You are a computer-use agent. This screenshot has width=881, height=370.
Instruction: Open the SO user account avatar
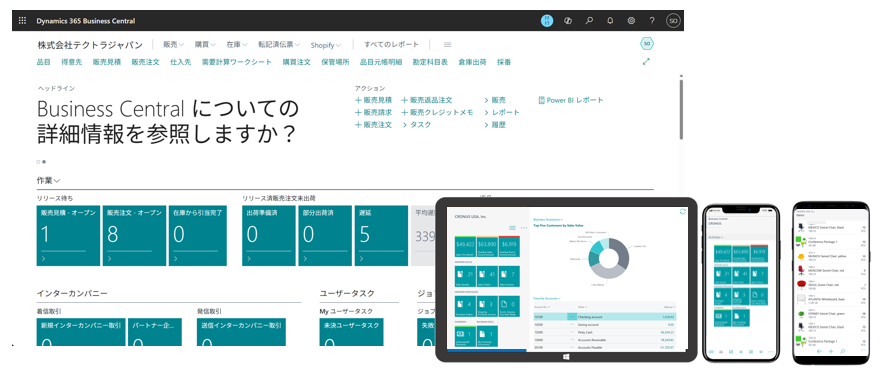pyautogui.click(x=673, y=21)
